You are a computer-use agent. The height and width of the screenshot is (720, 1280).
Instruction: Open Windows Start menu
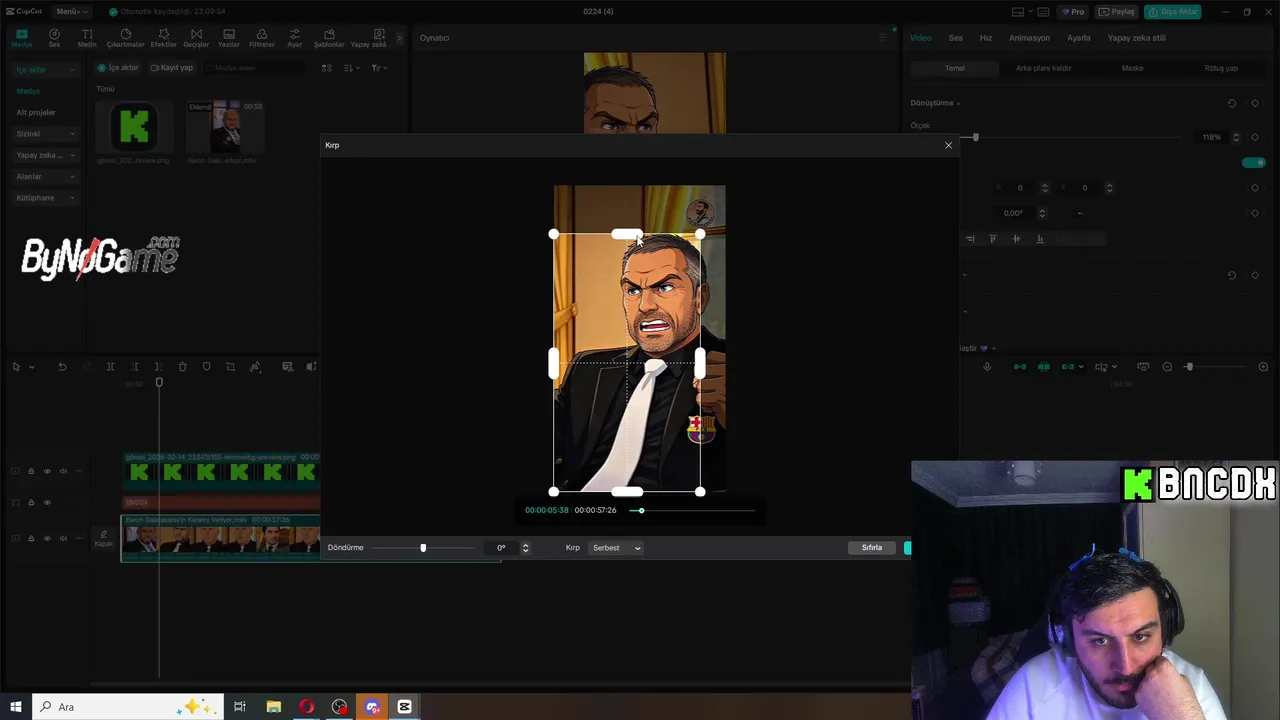click(x=15, y=707)
